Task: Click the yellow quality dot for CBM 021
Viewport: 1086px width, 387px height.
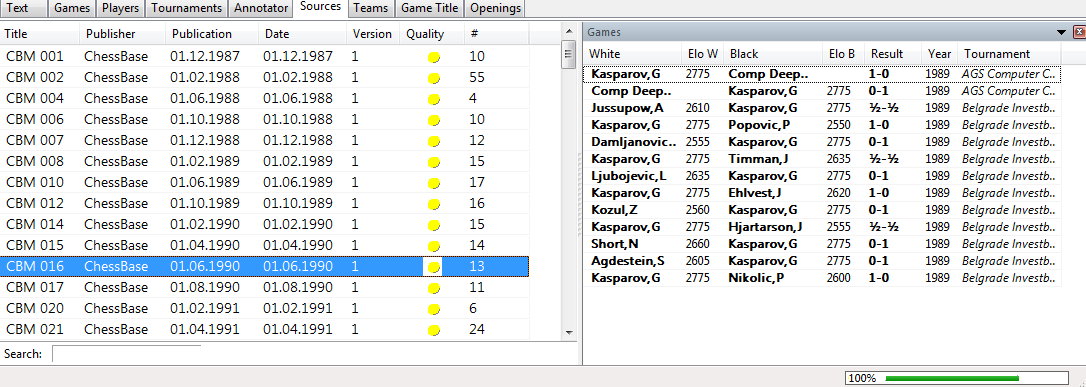Action: (434, 330)
